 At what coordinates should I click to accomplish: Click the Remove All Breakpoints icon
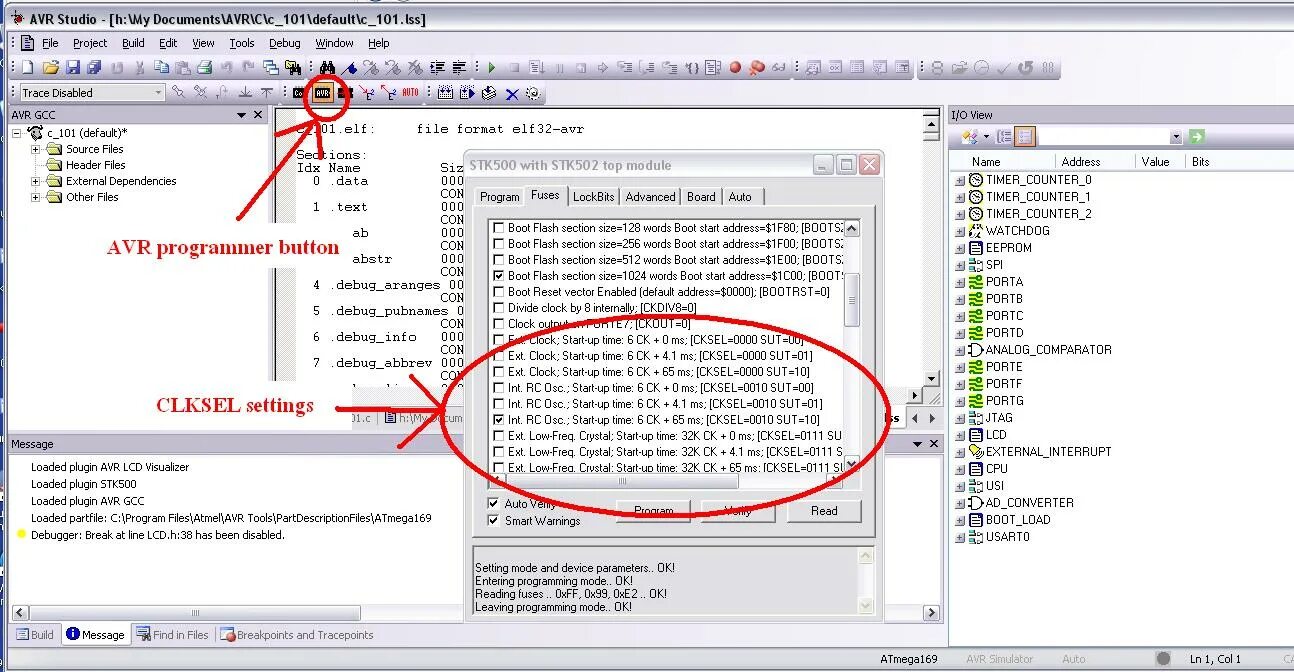pyautogui.click(x=757, y=68)
